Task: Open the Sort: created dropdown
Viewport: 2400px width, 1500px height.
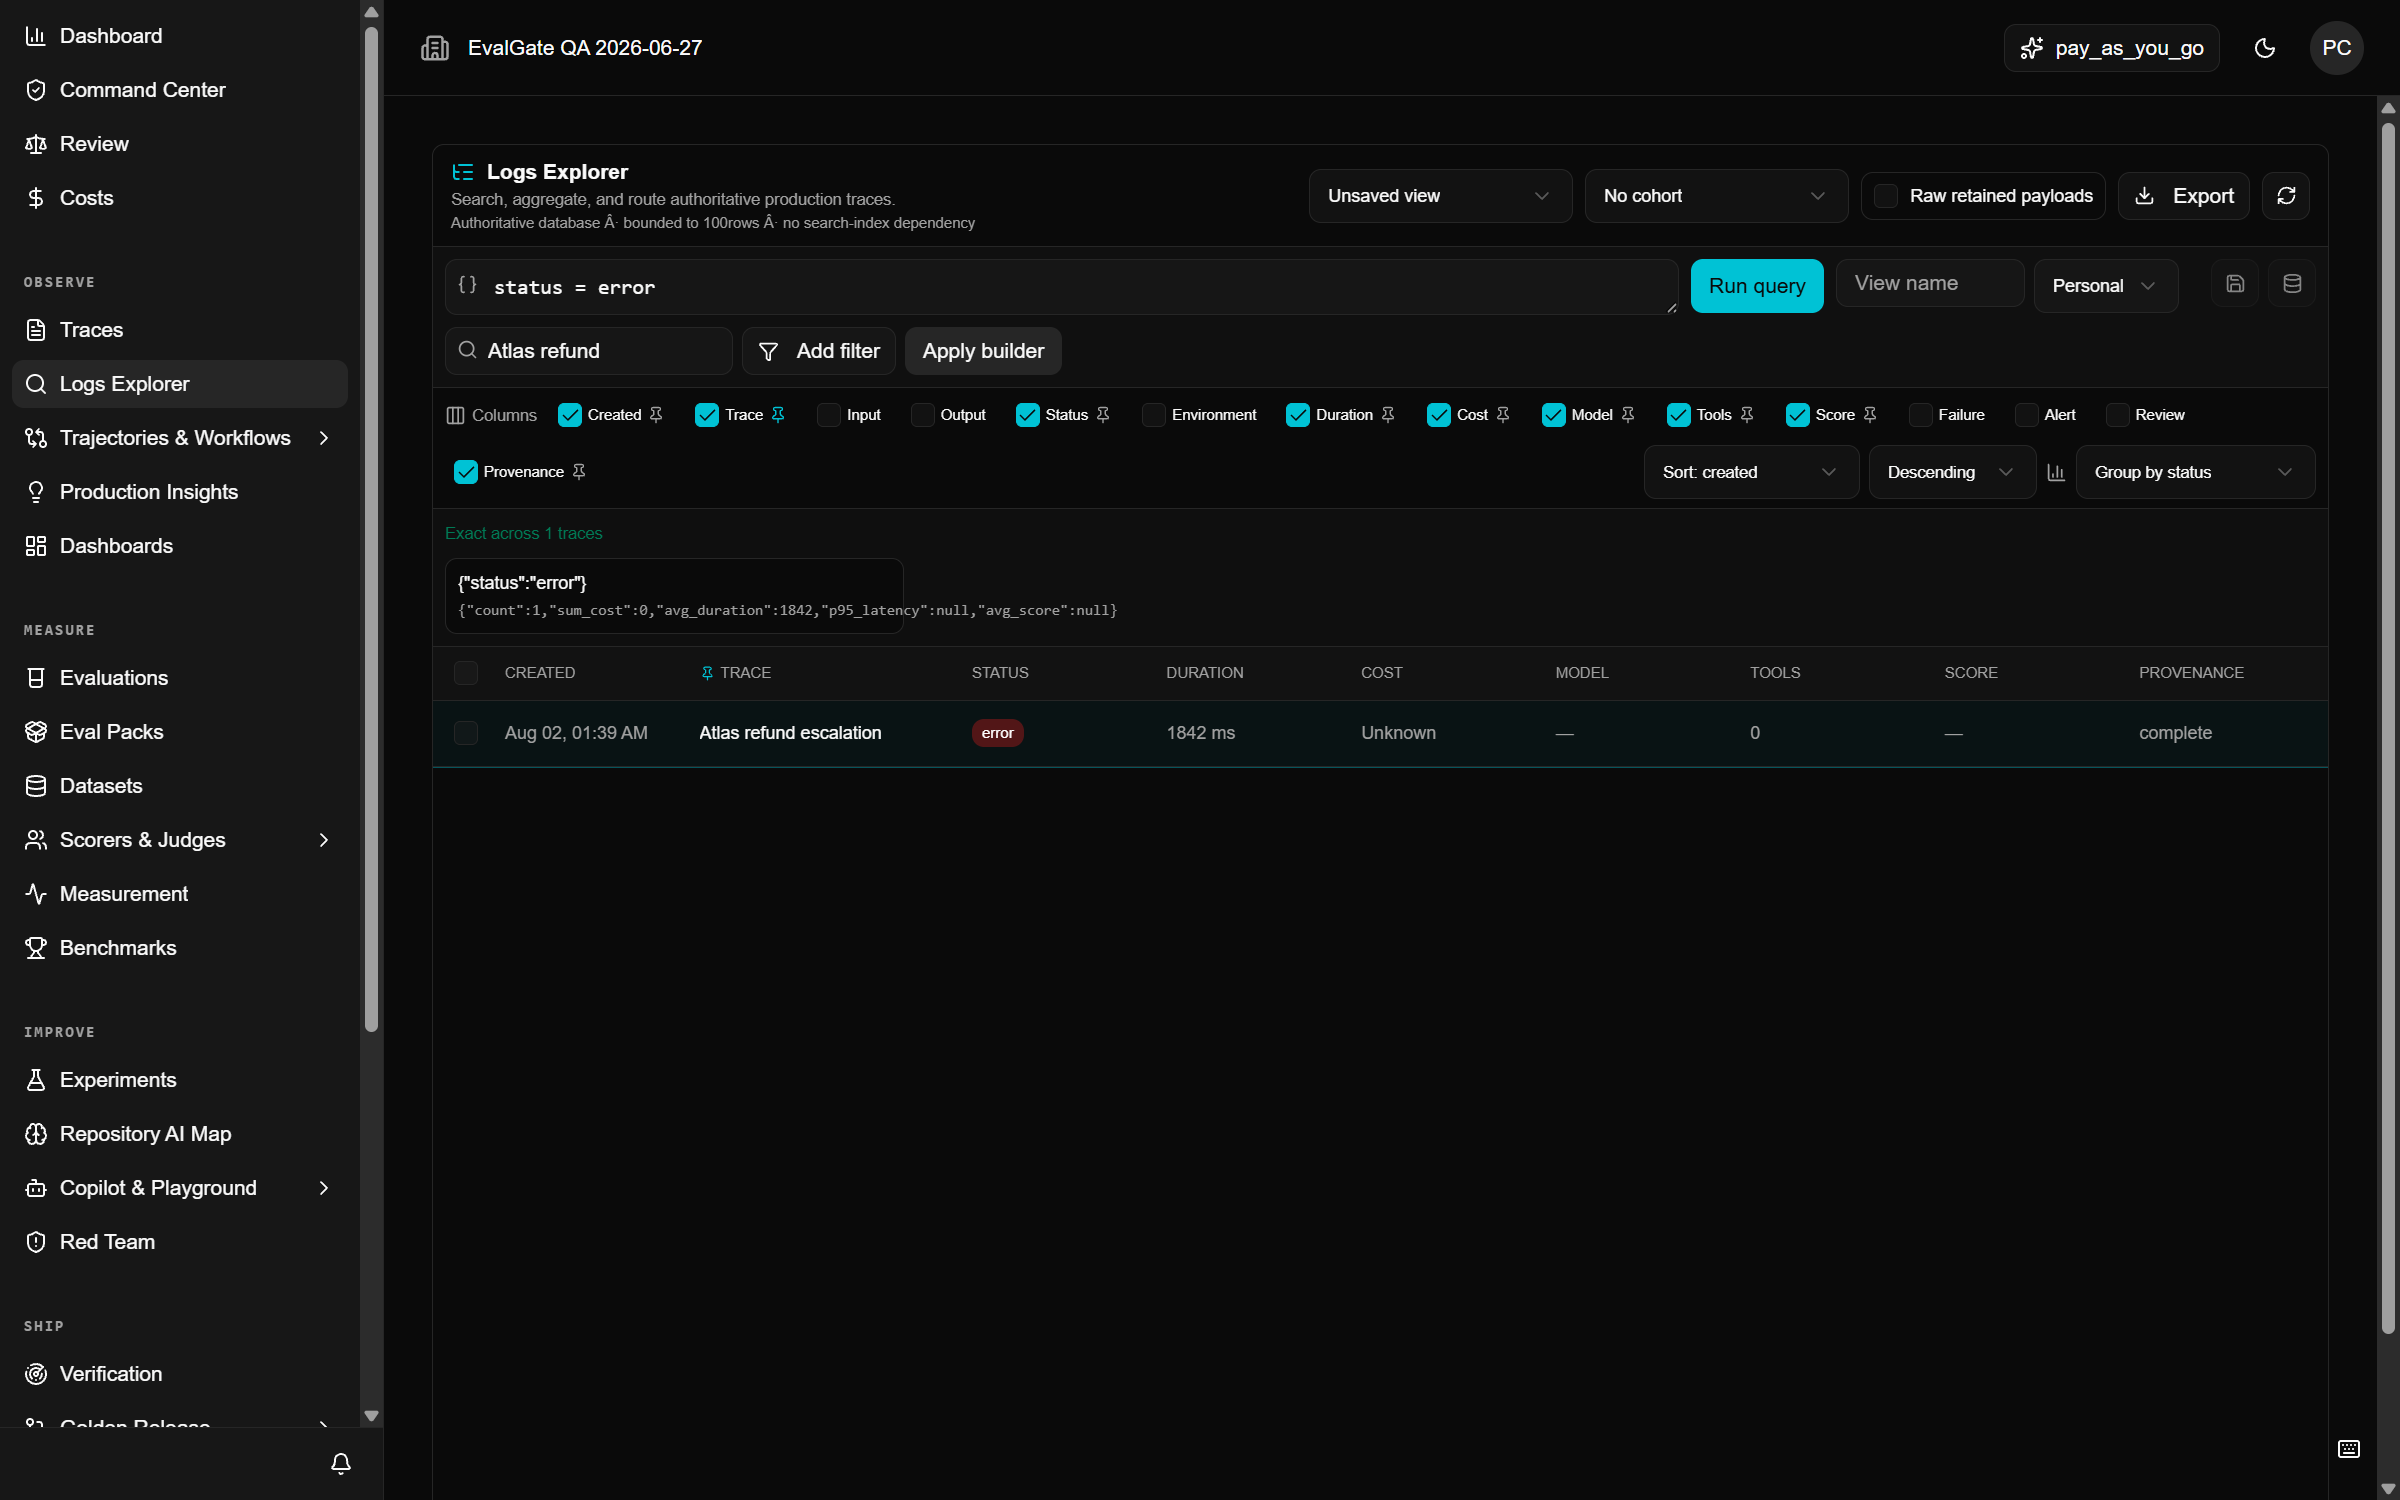Action: (1751, 472)
